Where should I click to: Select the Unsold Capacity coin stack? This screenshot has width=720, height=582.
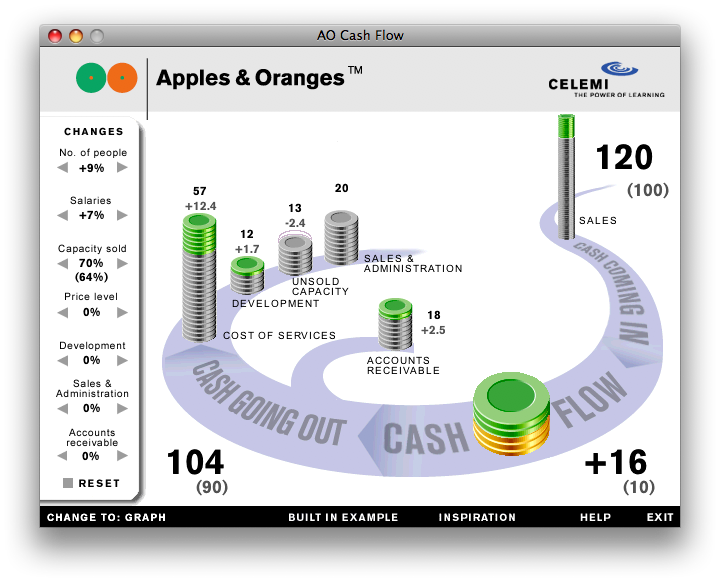click(x=294, y=253)
